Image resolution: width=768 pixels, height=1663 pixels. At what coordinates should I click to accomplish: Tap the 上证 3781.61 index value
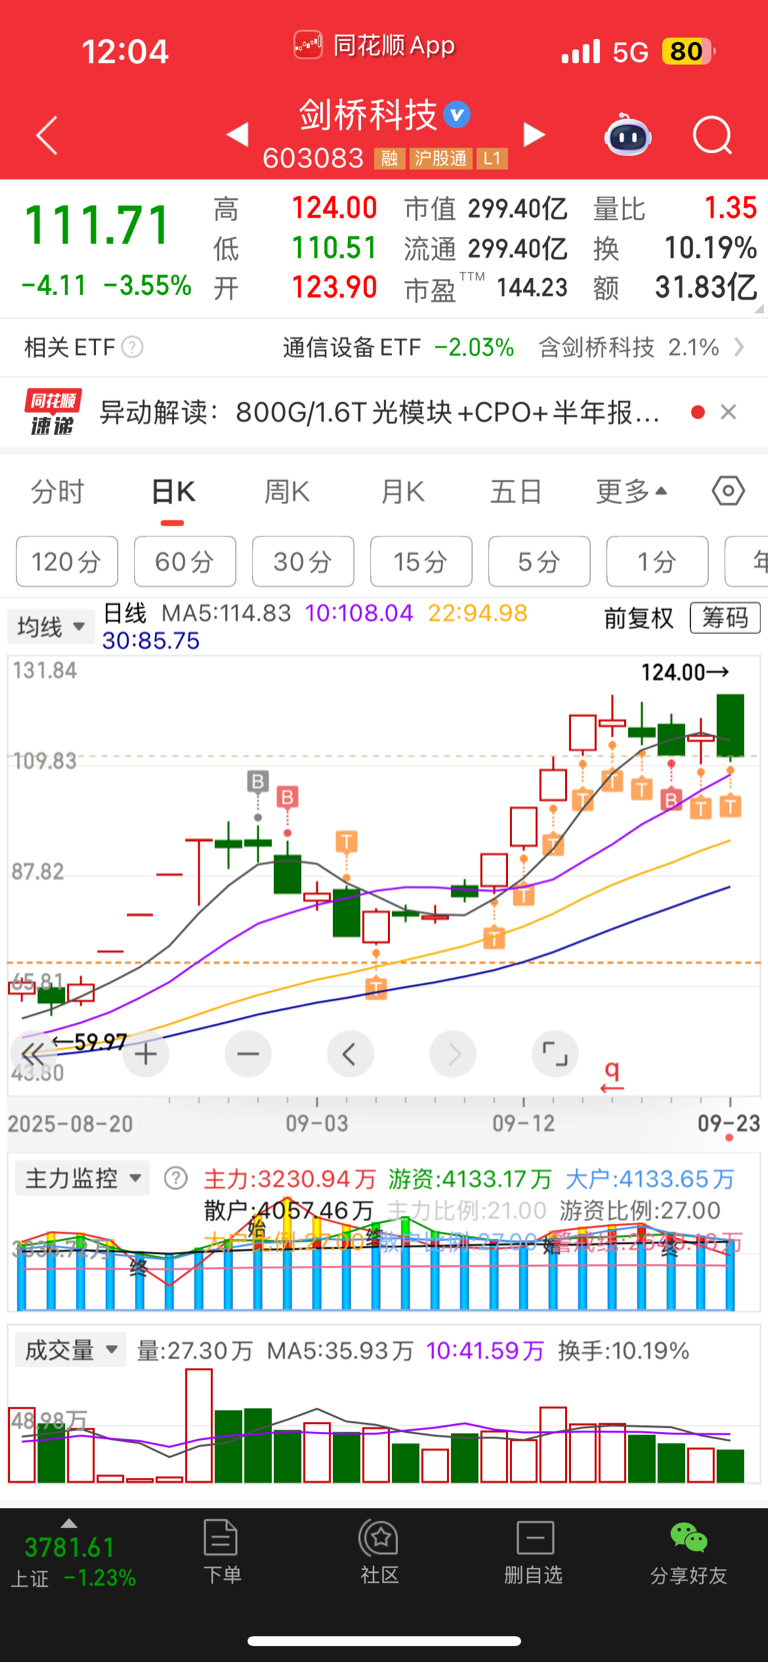pyautogui.click(x=70, y=1547)
